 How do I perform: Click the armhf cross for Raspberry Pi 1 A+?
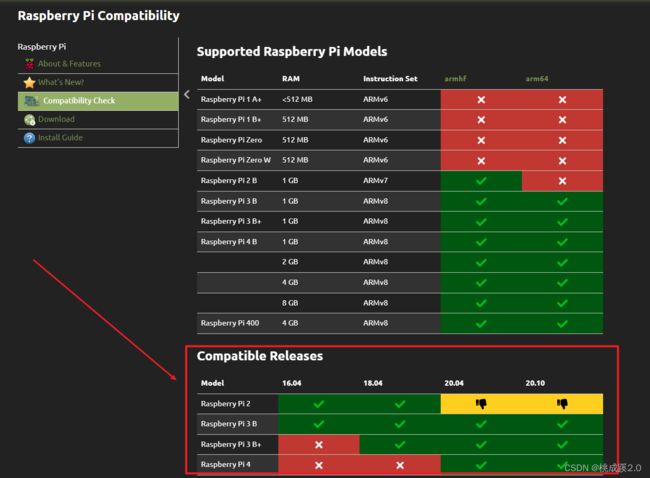coord(481,99)
